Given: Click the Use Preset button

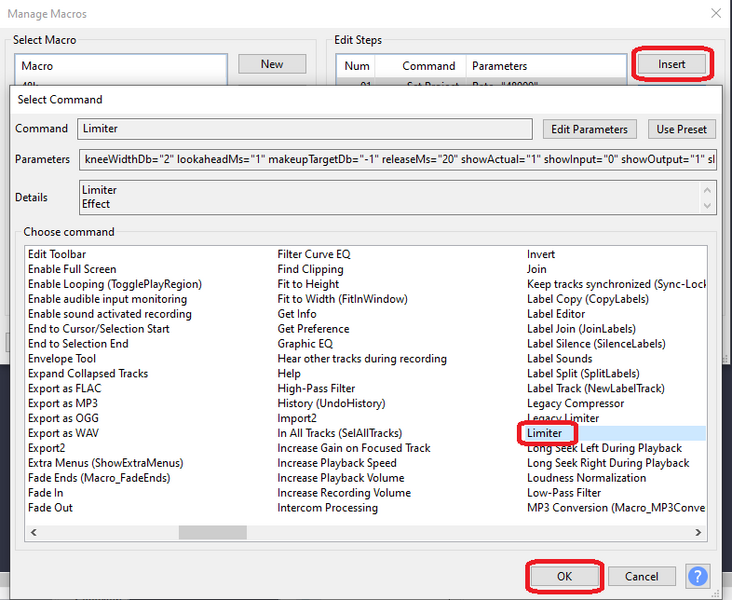Looking at the screenshot, I should click(x=681, y=129).
